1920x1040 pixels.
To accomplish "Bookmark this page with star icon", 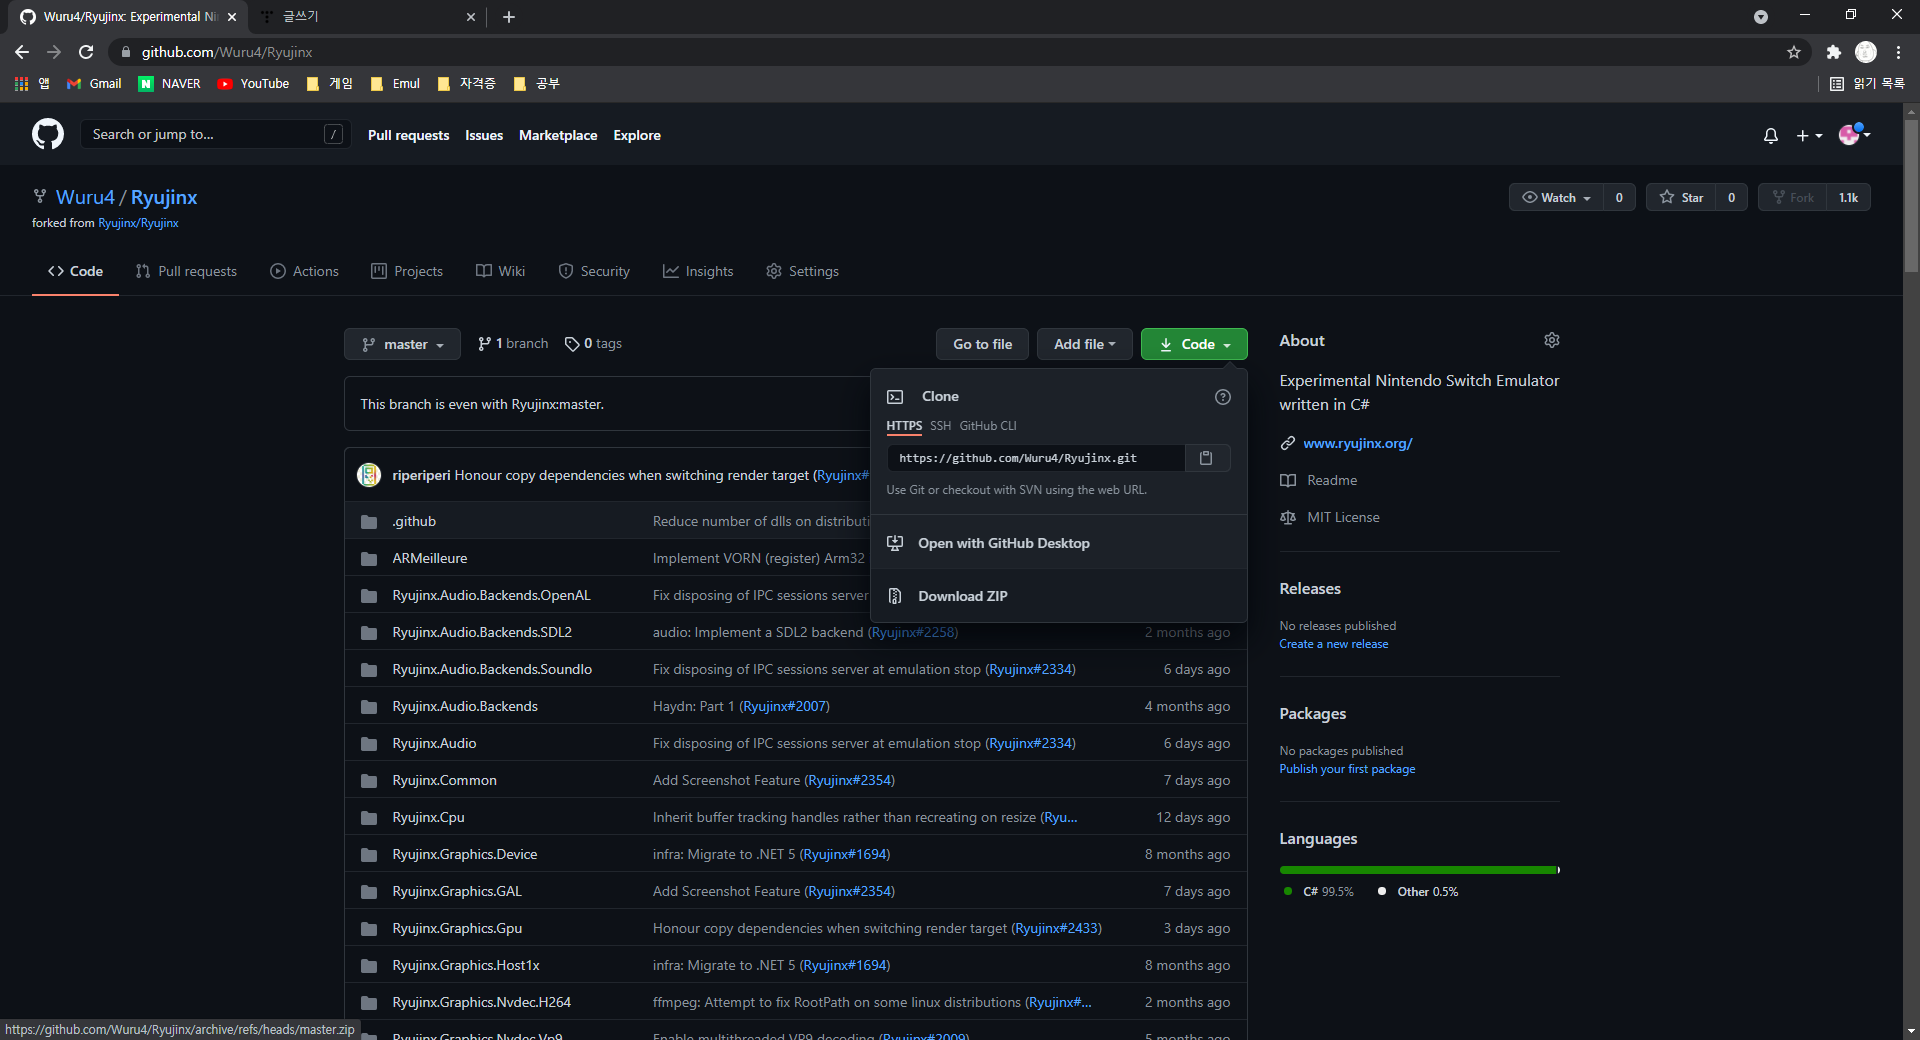I will [x=1794, y=52].
